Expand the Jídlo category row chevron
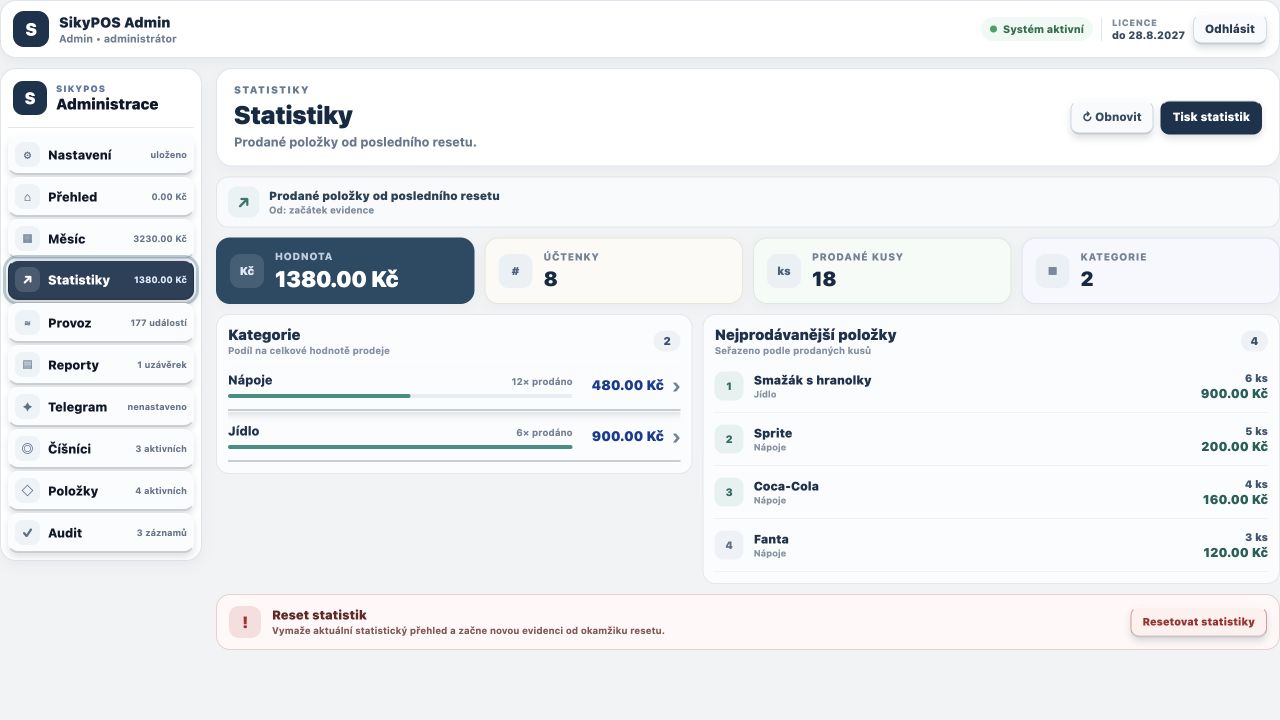 tap(676, 437)
